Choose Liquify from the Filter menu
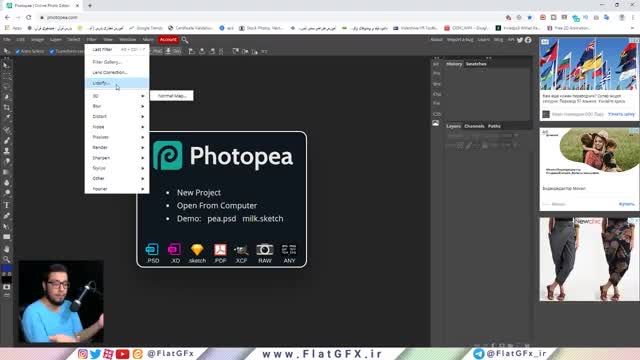The width and height of the screenshot is (640, 360). point(117,83)
